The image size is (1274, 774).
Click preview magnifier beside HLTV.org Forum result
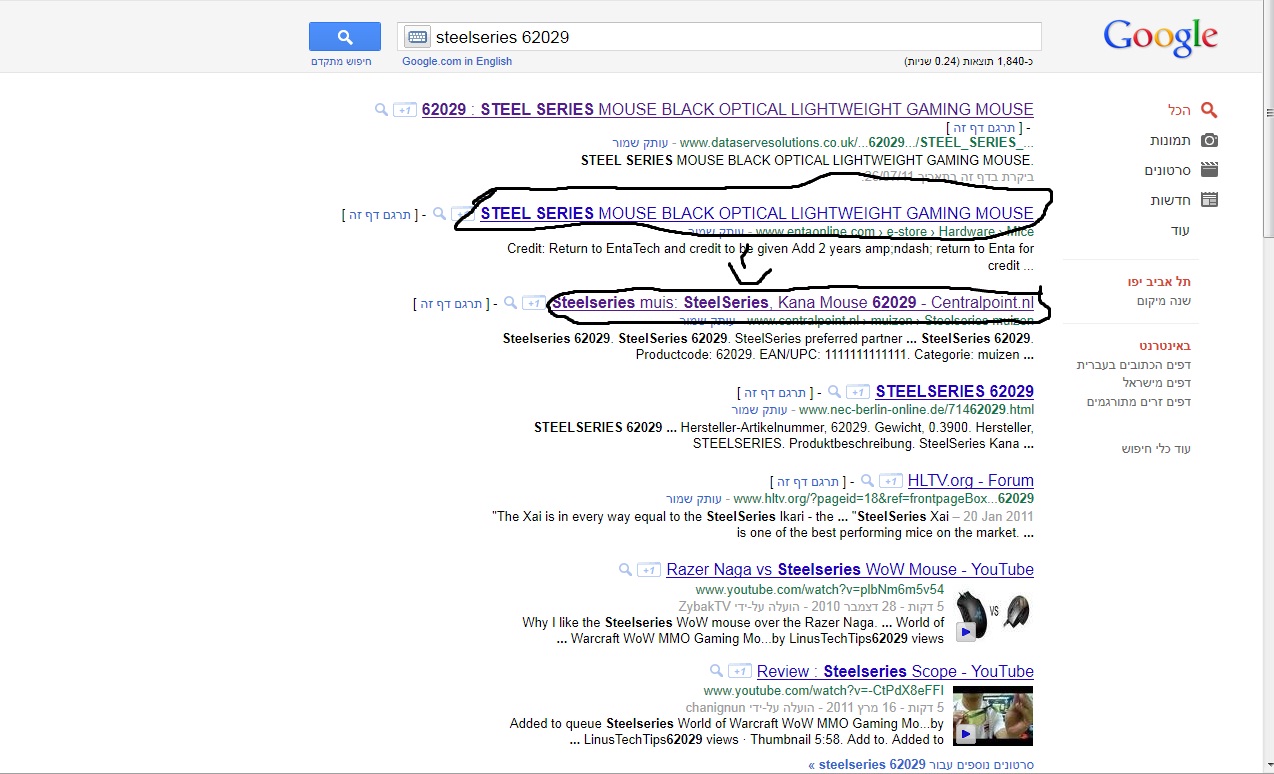(868, 481)
